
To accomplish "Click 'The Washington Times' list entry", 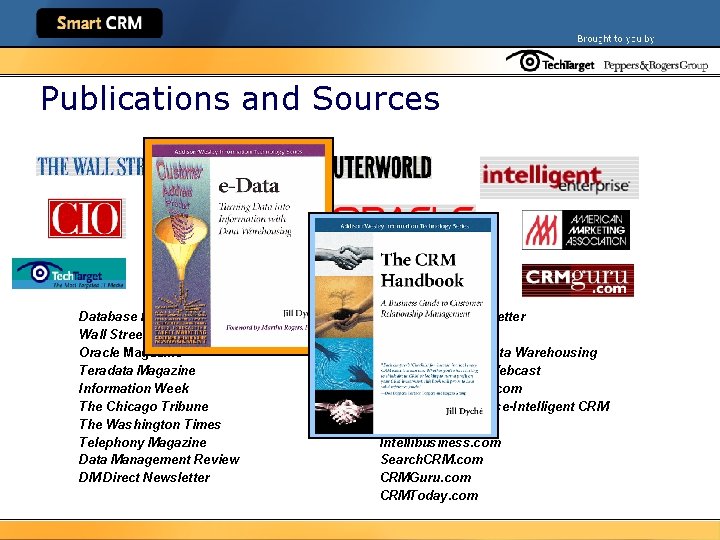I will coord(150,424).
